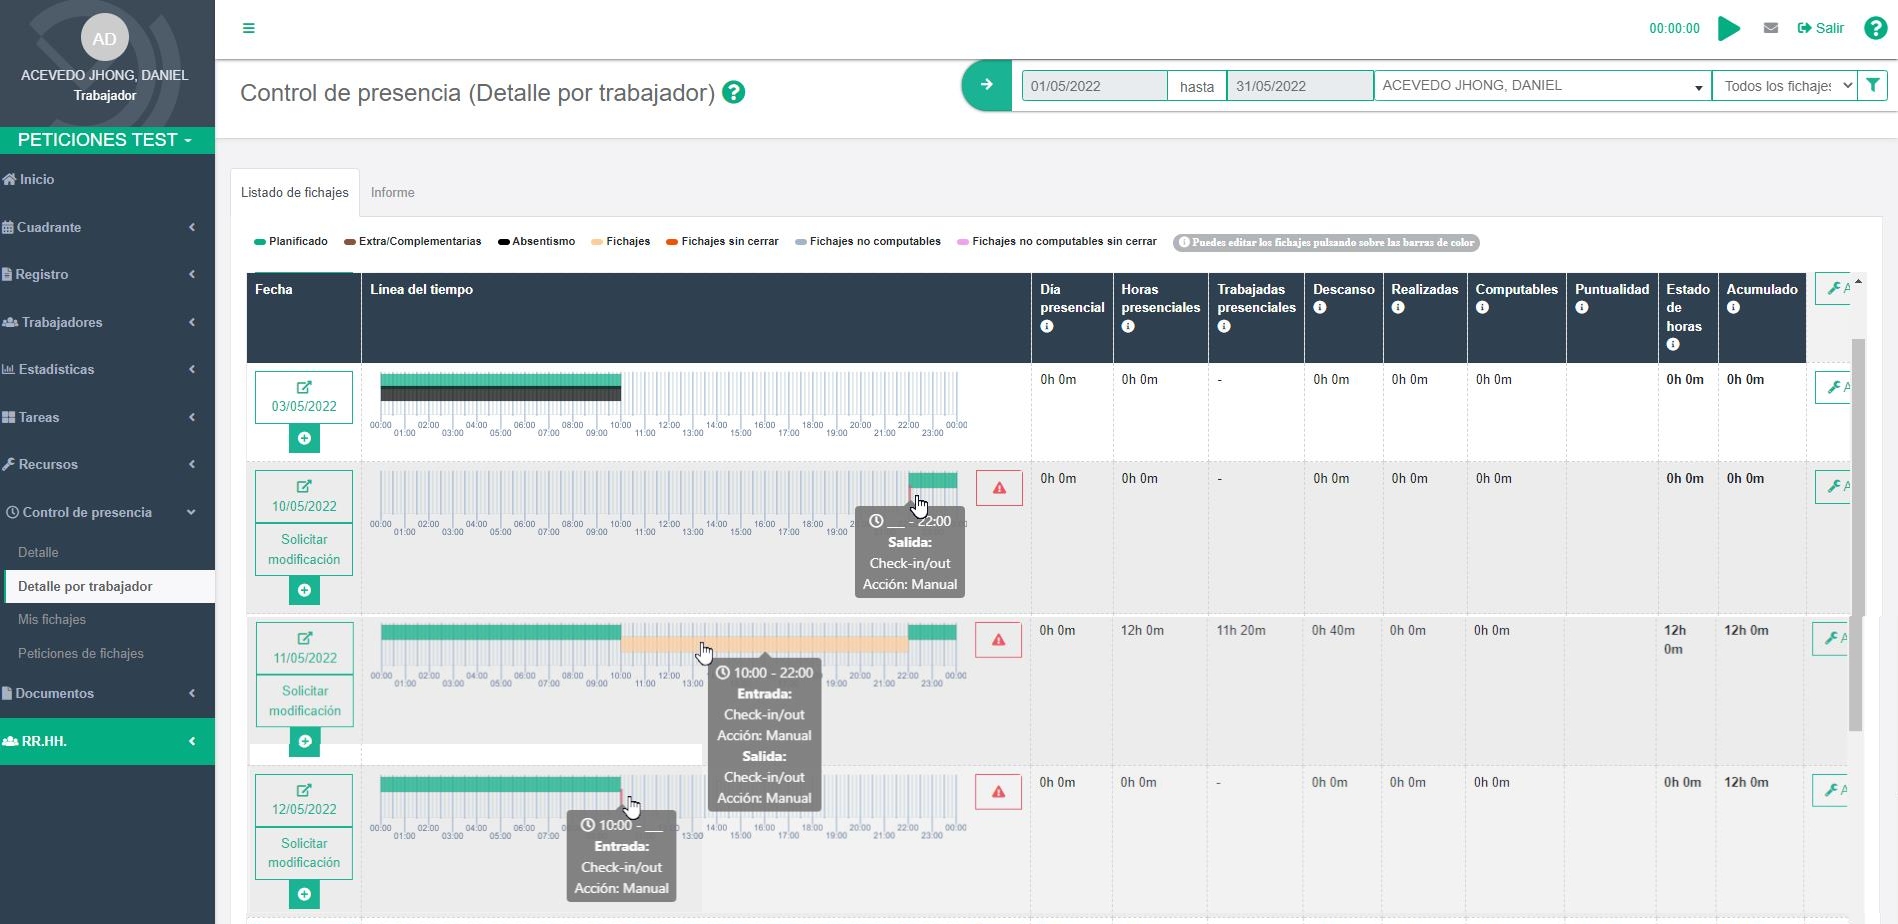Click Solicitar modificación for 11/05/2022

305,701
